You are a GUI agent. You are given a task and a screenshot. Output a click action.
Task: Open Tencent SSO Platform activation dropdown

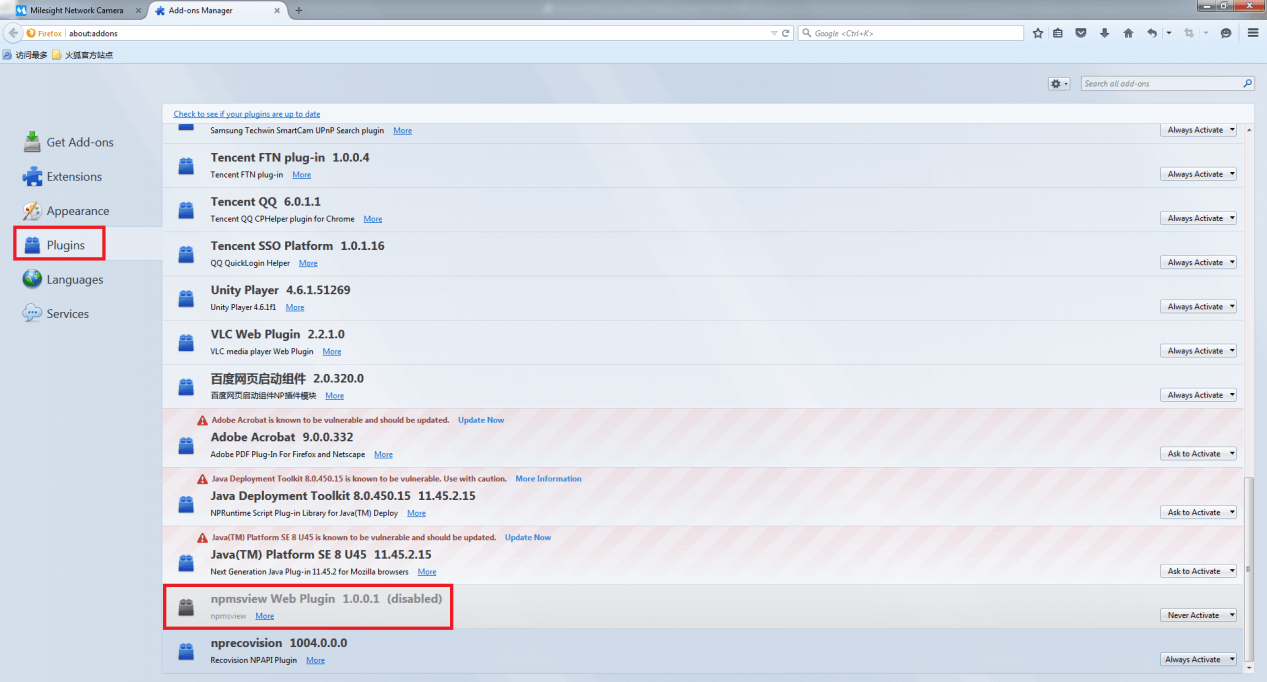click(x=1199, y=262)
